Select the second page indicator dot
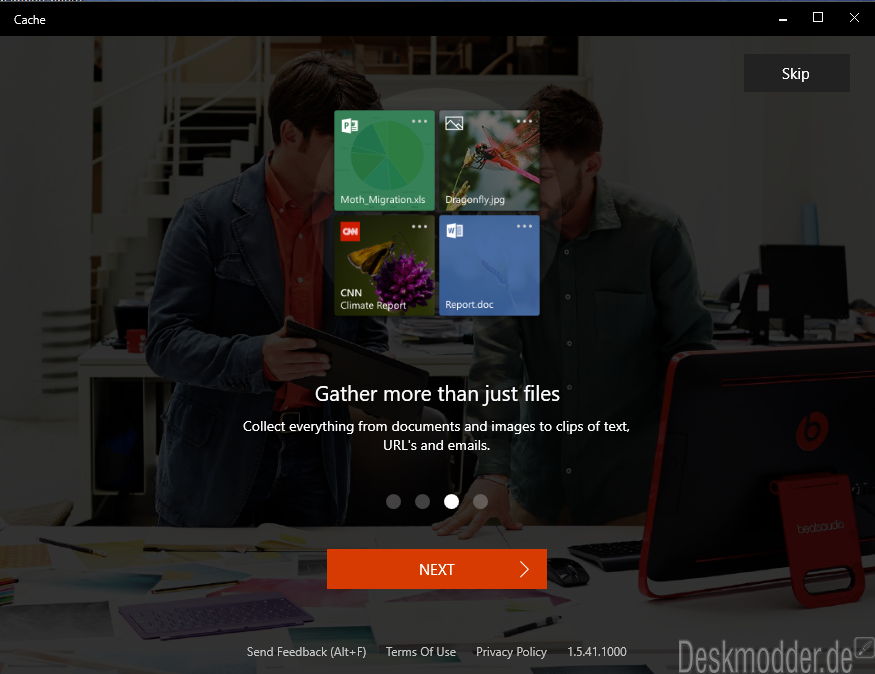The image size is (875, 674). point(423,501)
